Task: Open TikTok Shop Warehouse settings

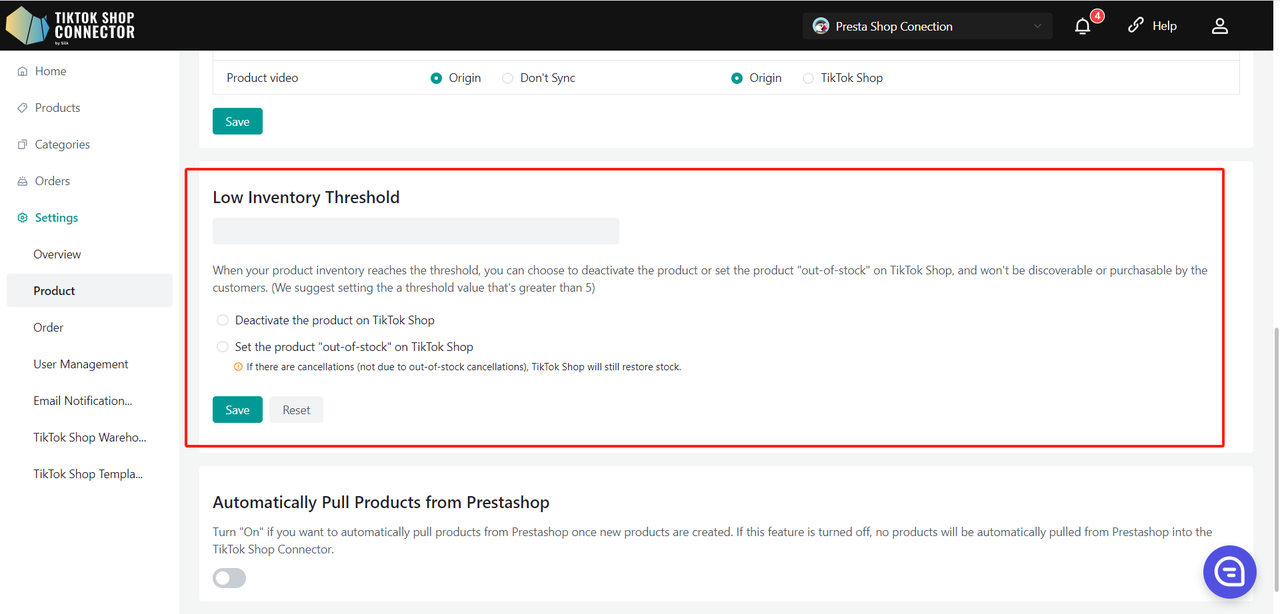Action: click(88, 437)
